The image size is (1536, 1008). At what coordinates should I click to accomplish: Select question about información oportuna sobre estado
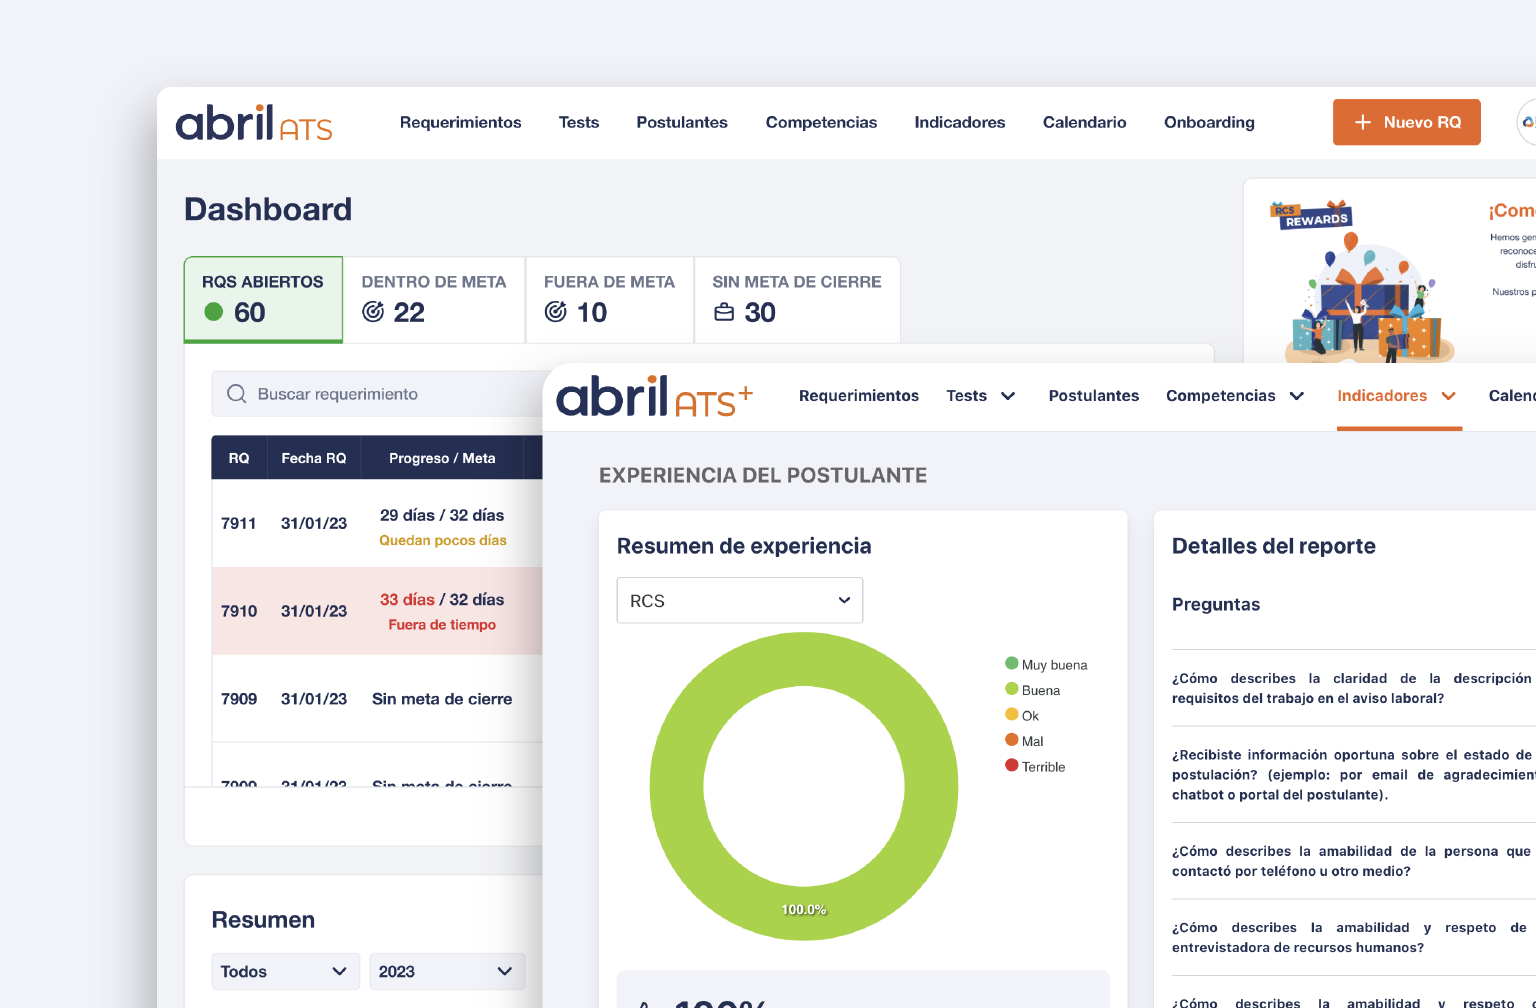pyautogui.click(x=1354, y=775)
